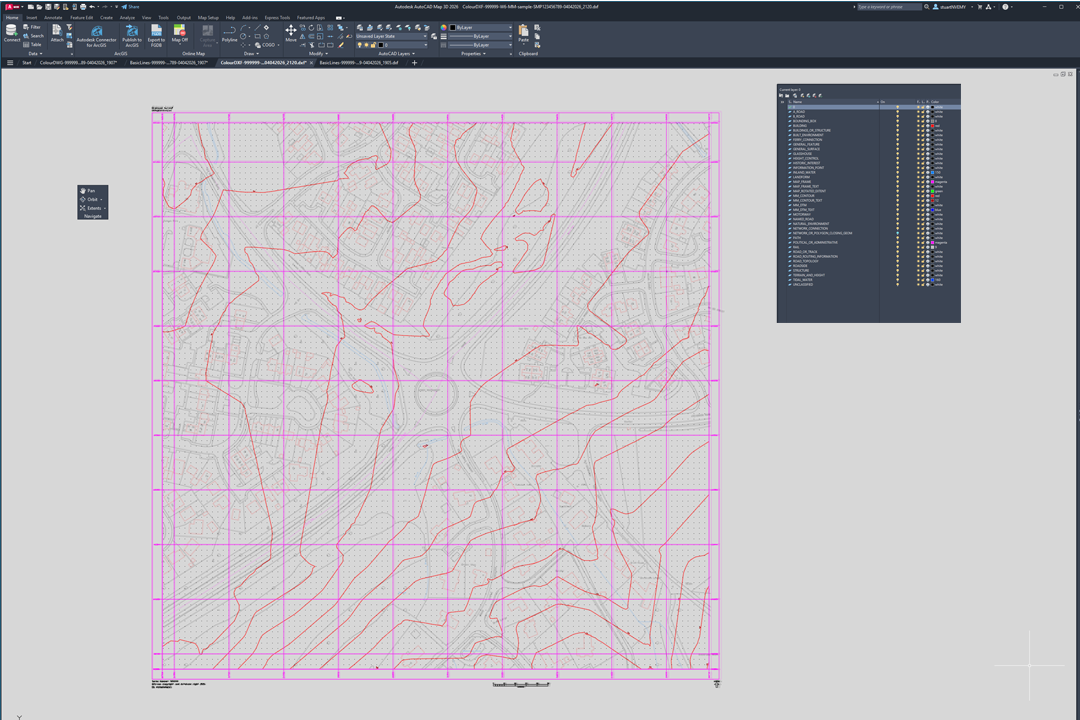This screenshot has height=720, width=1080.
Task: Click the Table button in Data panel
Action: (x=31, y=46)
